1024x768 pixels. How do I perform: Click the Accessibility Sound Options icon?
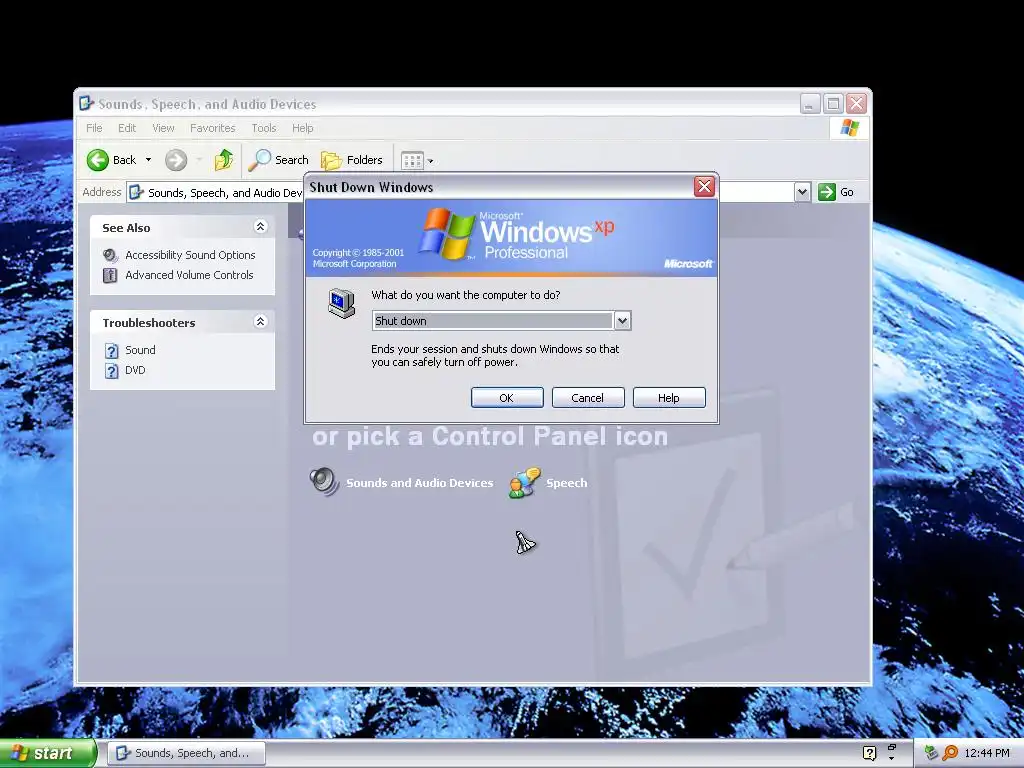[x=110, y=255]
